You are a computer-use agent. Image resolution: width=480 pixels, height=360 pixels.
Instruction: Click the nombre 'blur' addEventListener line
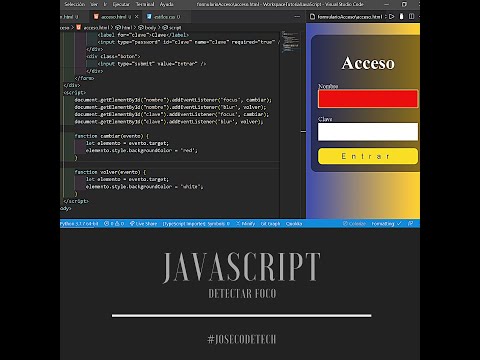click(x=170, y=107)
